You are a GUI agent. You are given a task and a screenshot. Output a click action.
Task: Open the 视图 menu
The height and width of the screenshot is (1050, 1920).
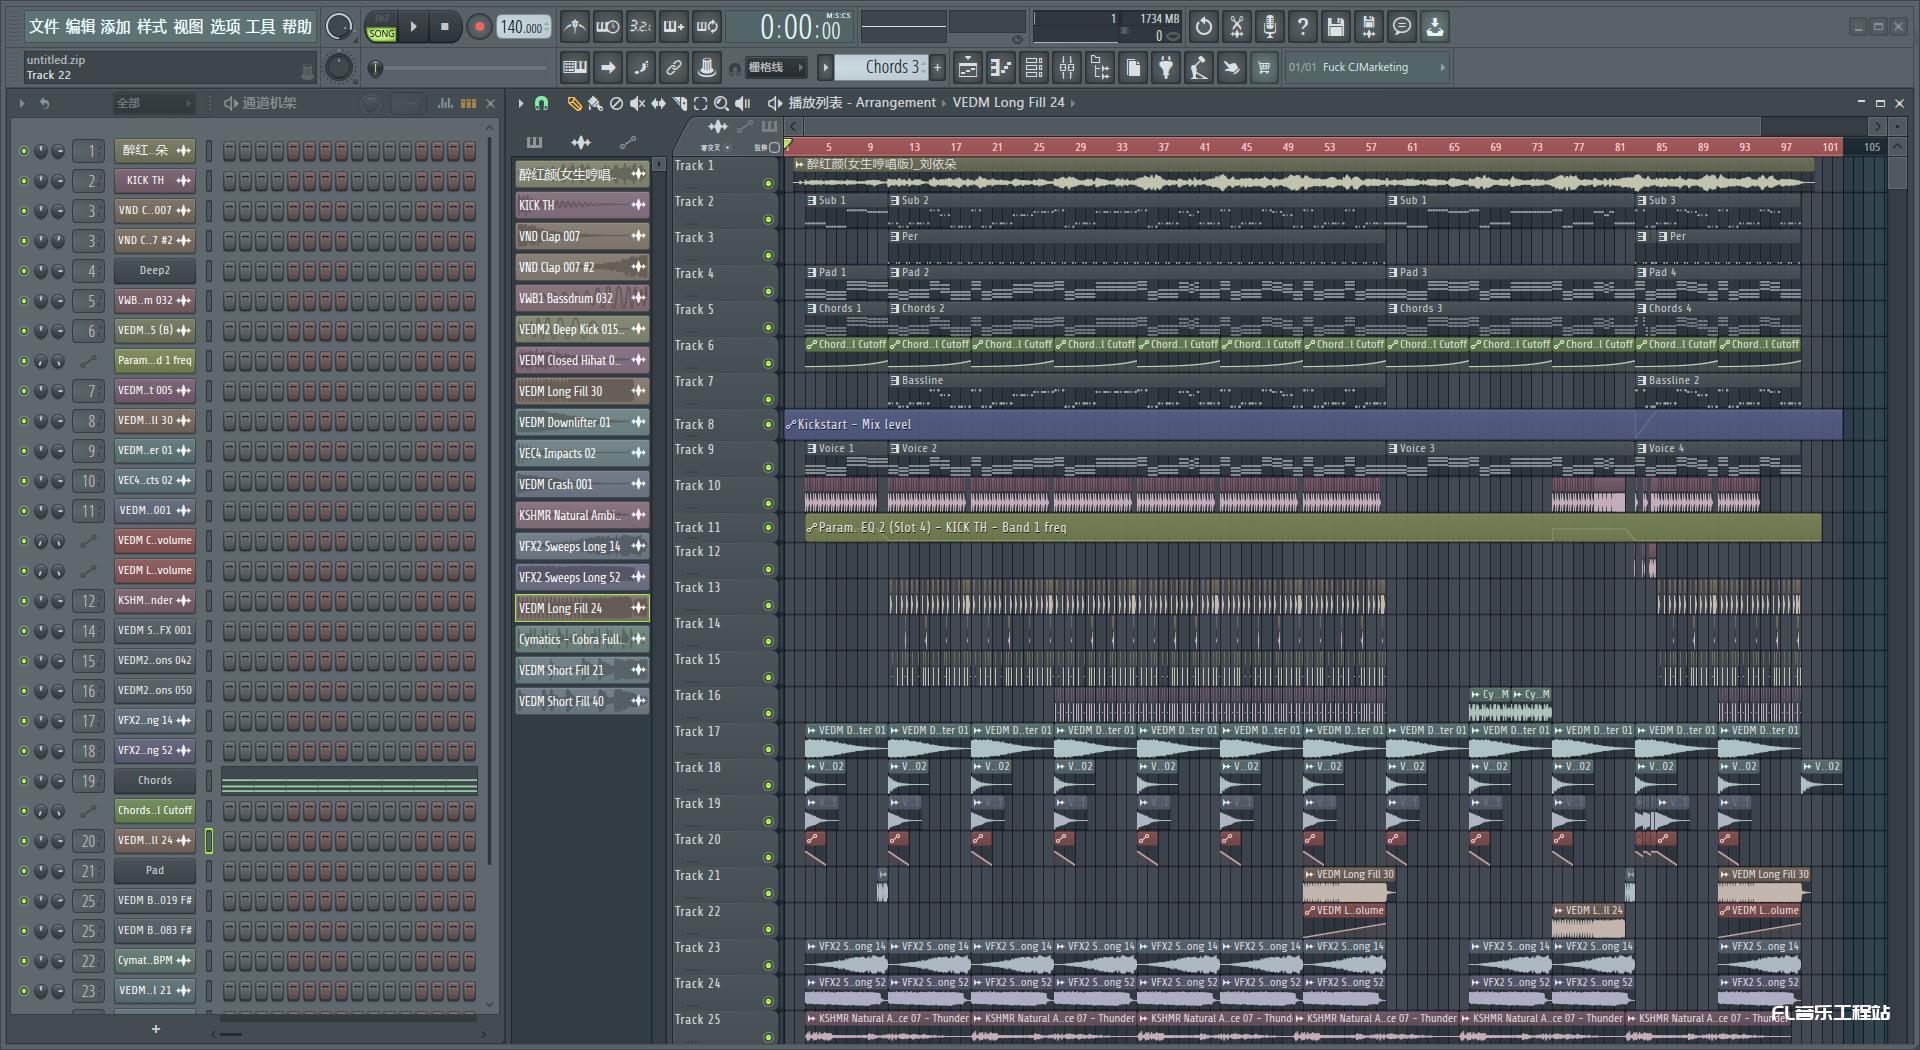click(188, 27)
